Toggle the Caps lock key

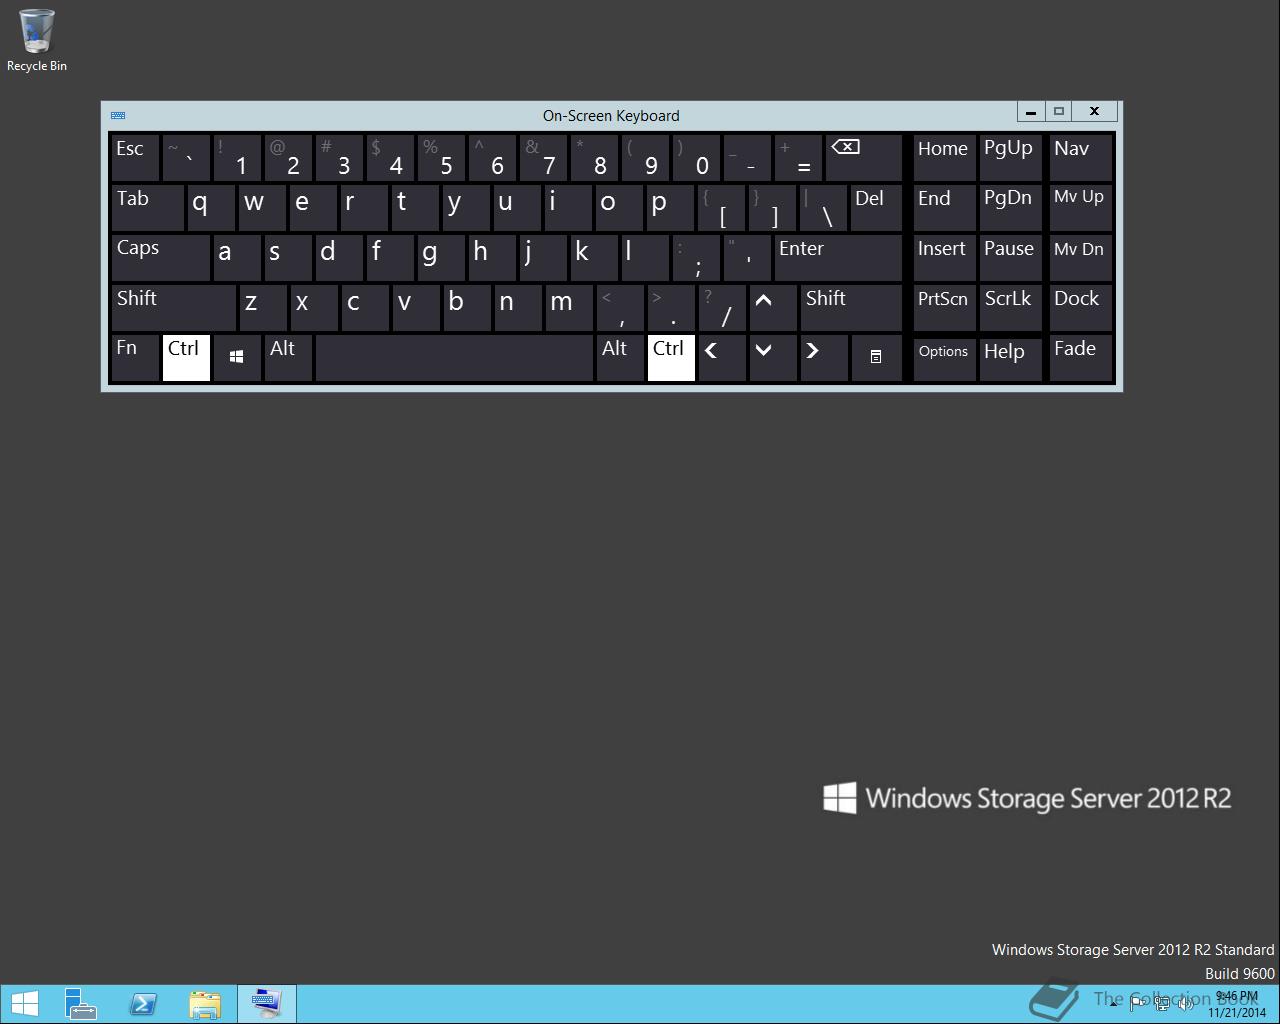click(160, 258)
